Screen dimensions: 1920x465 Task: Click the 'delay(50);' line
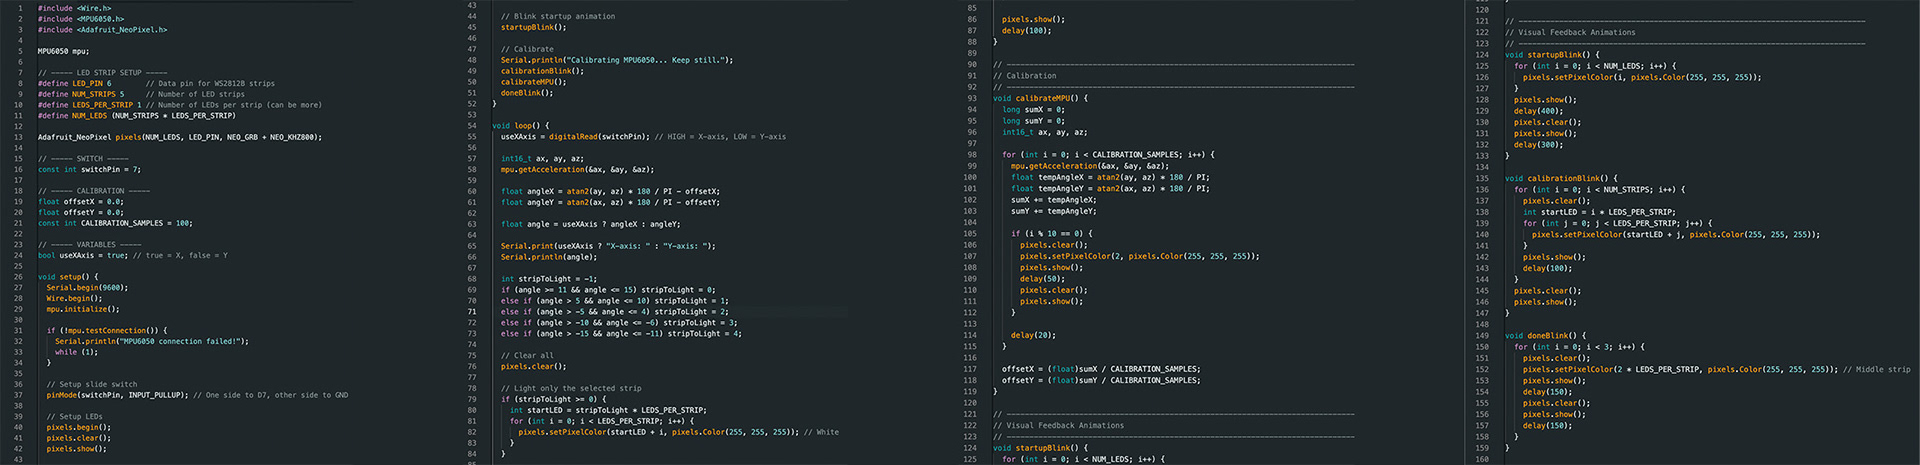(x=1041, y=279)
